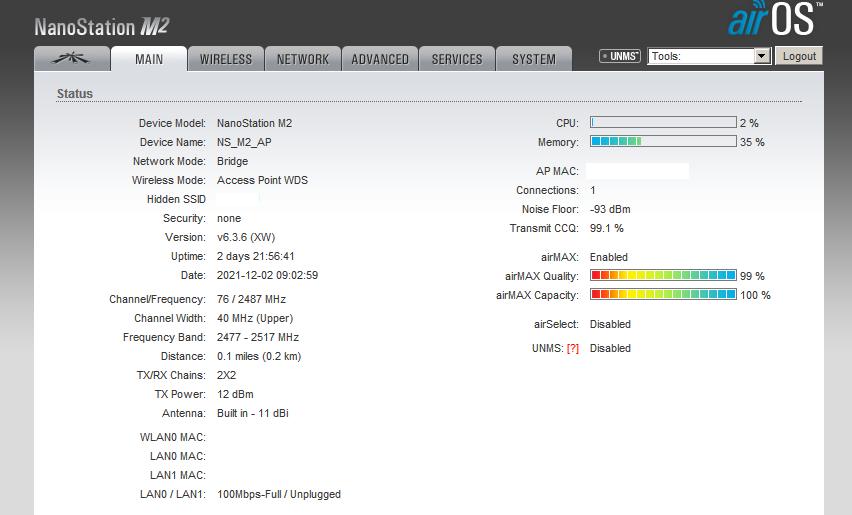Screen dimensions: 852x515
Task: Click the CPU usage bar
Action: (x=663, y=123)
